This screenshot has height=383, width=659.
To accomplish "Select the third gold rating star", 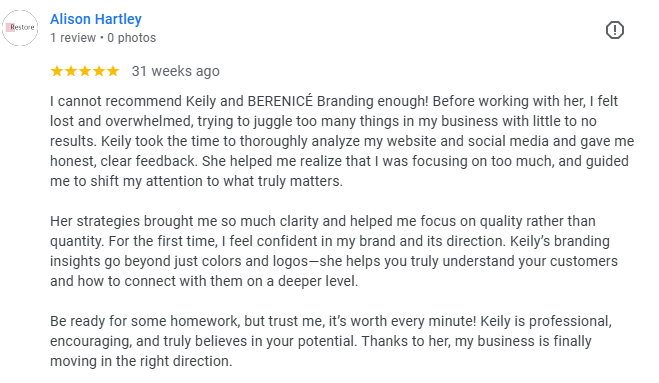I will pyautogui.click(x=85, y=71).
